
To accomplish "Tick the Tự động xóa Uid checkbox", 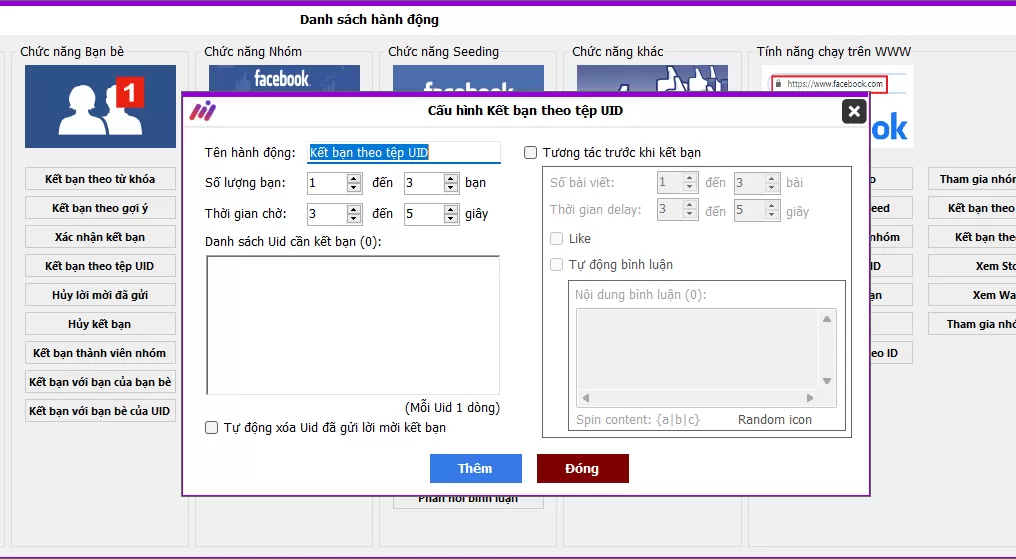I will tap(211, 427).
